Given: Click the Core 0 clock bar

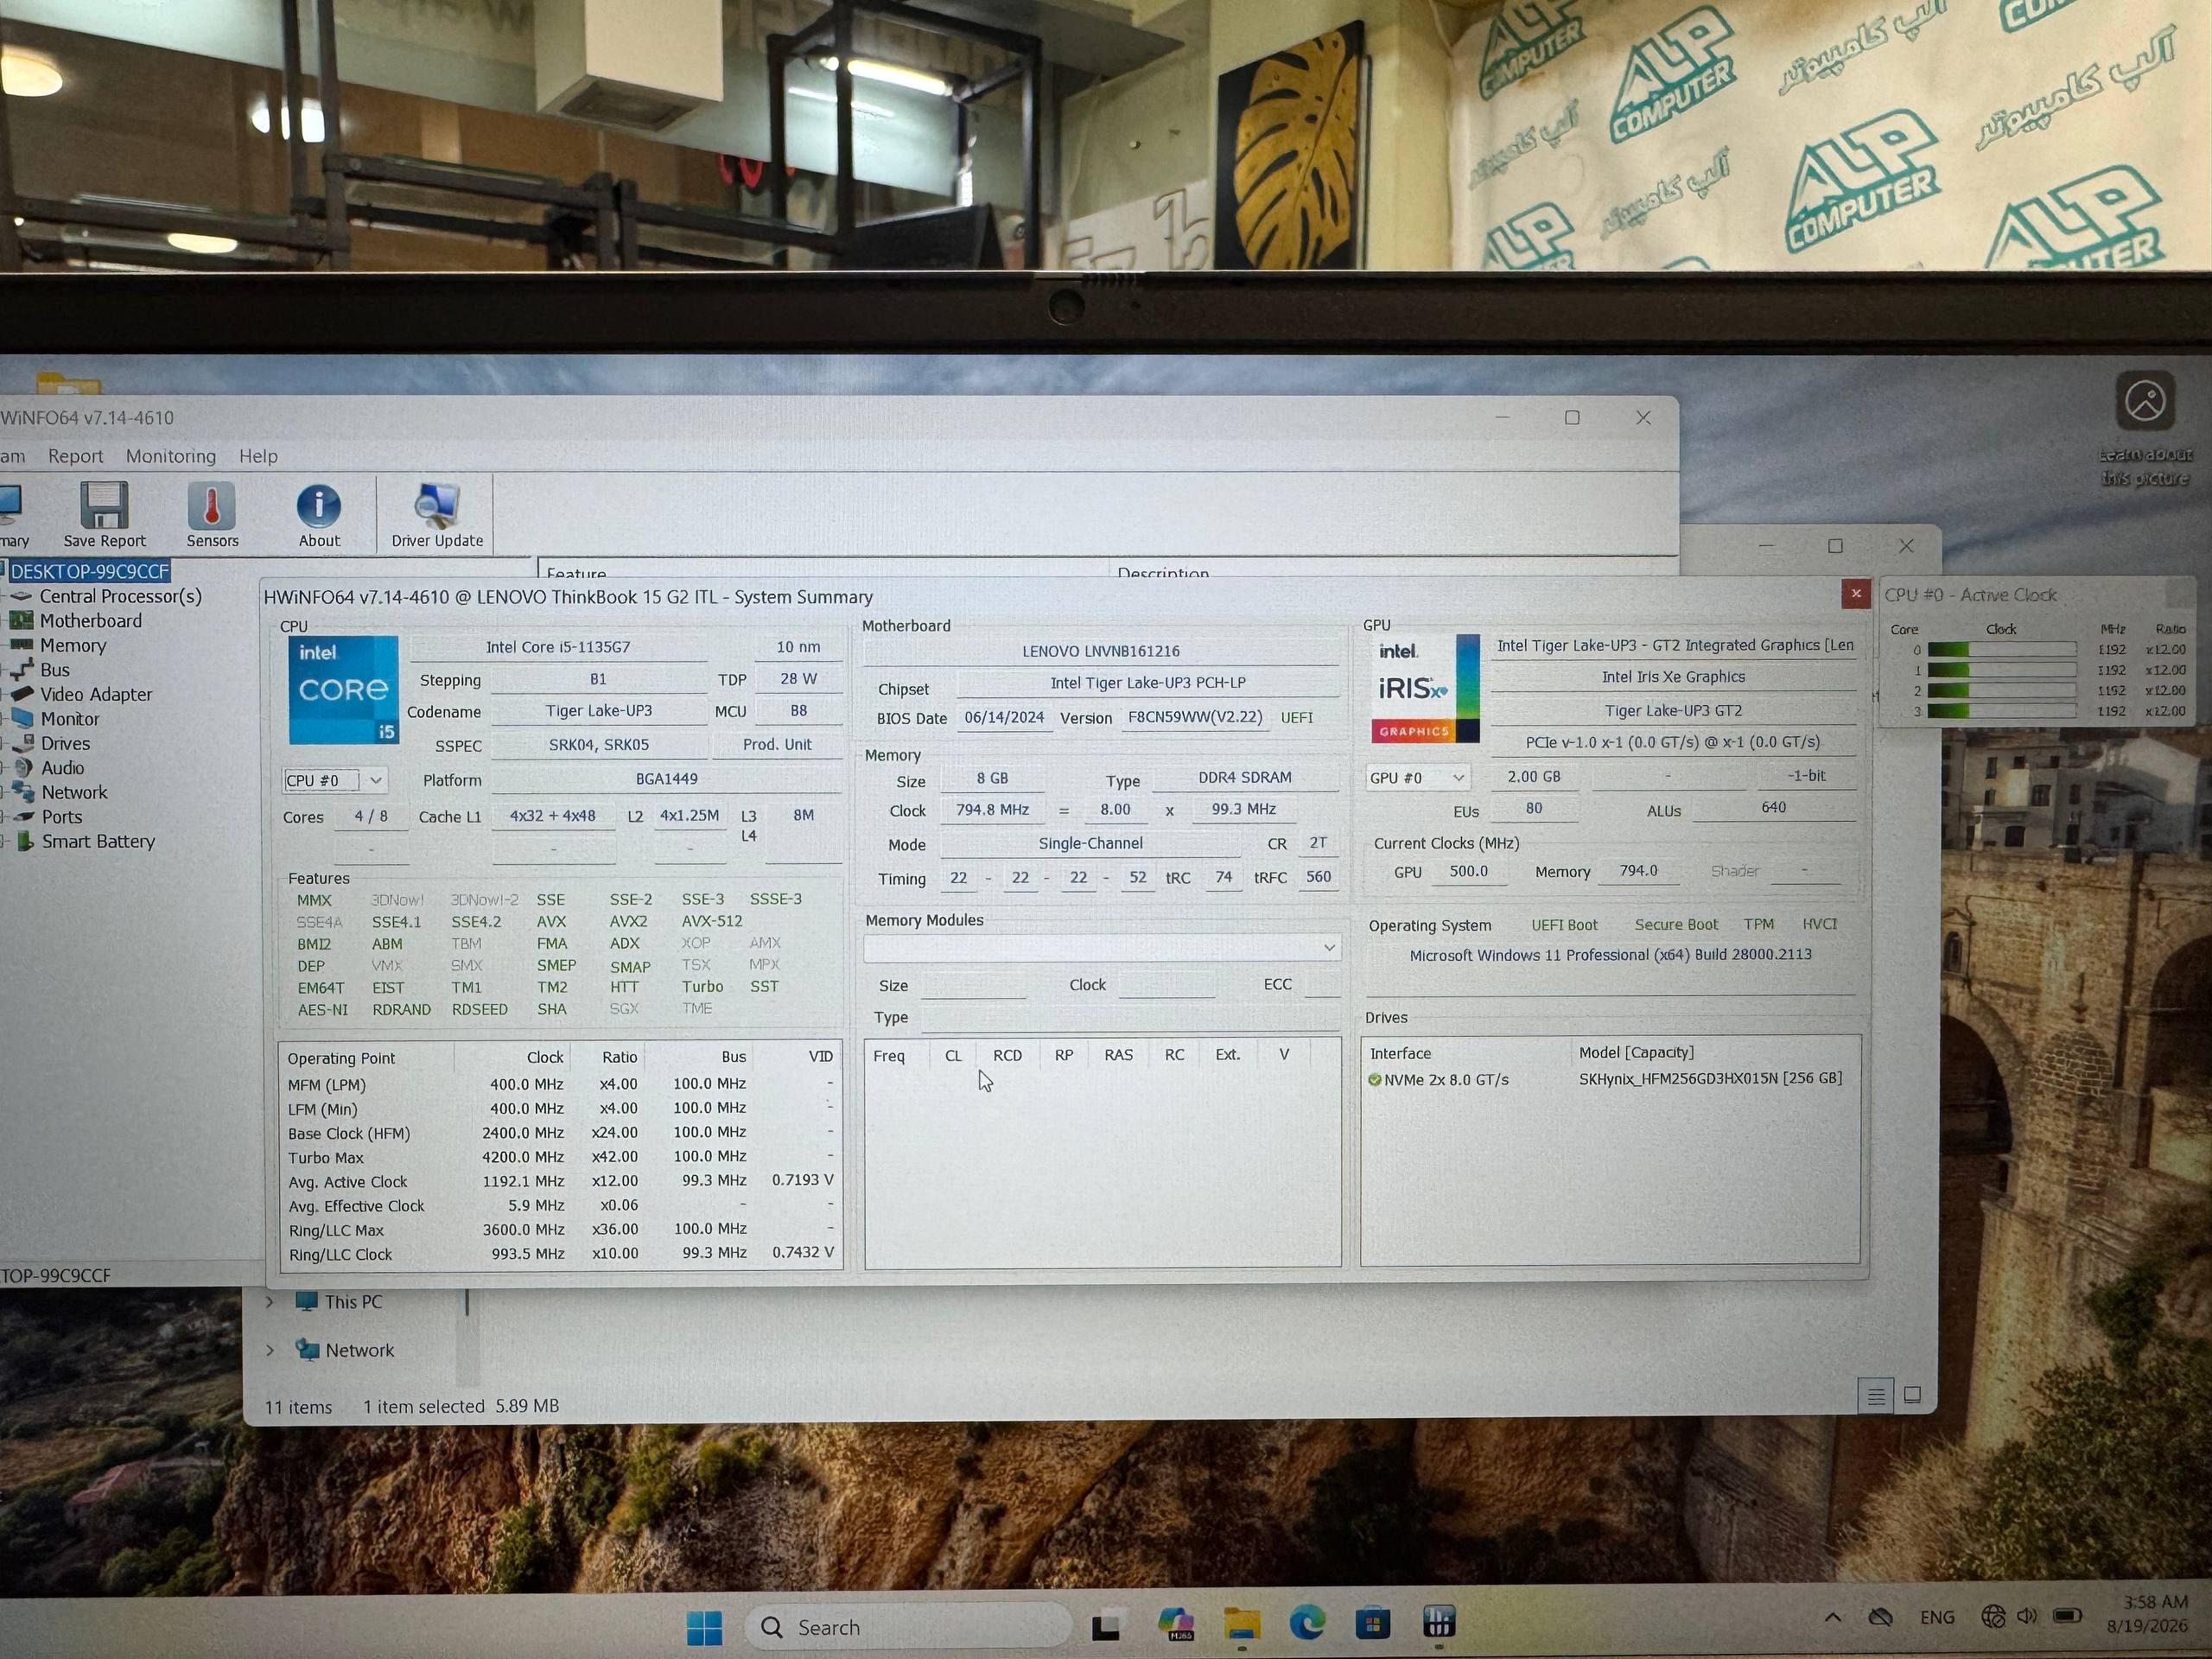Looking at the screenshot, I should [2002, 650].
